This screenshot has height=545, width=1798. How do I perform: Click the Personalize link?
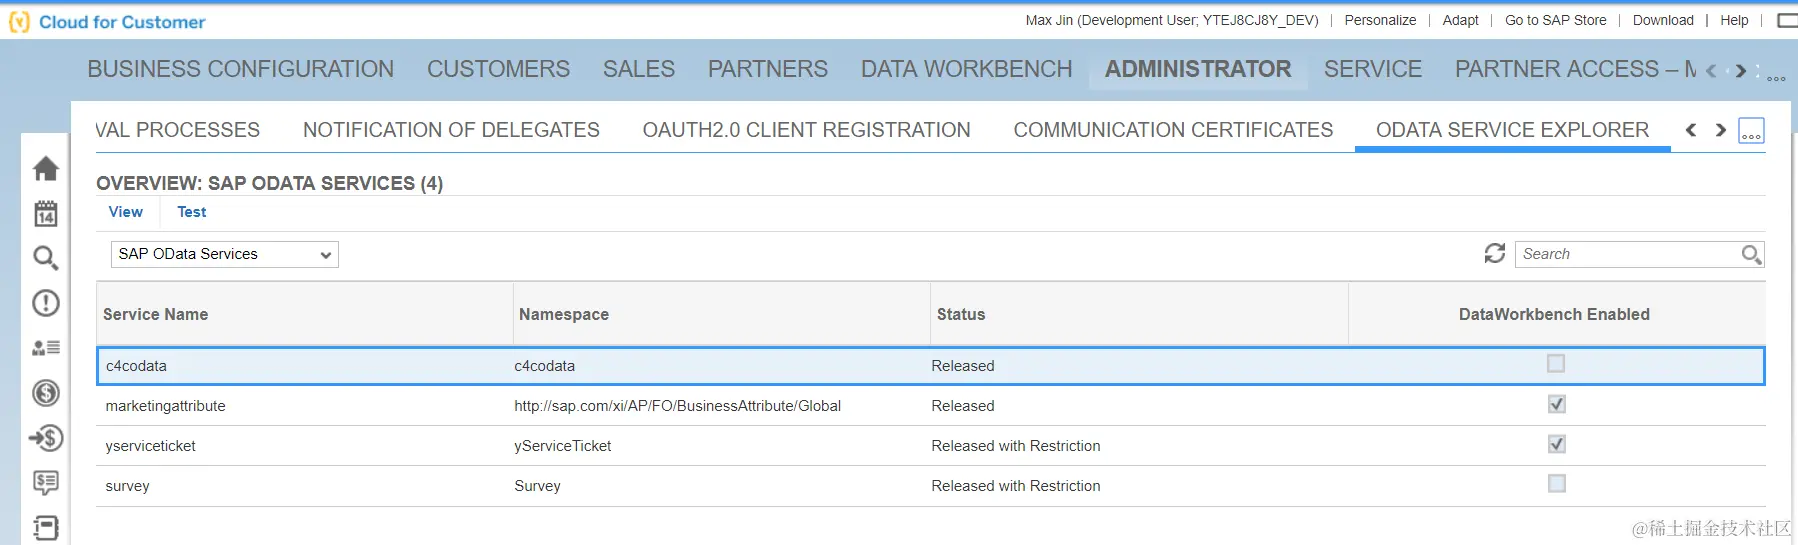tap(1380, 20)
